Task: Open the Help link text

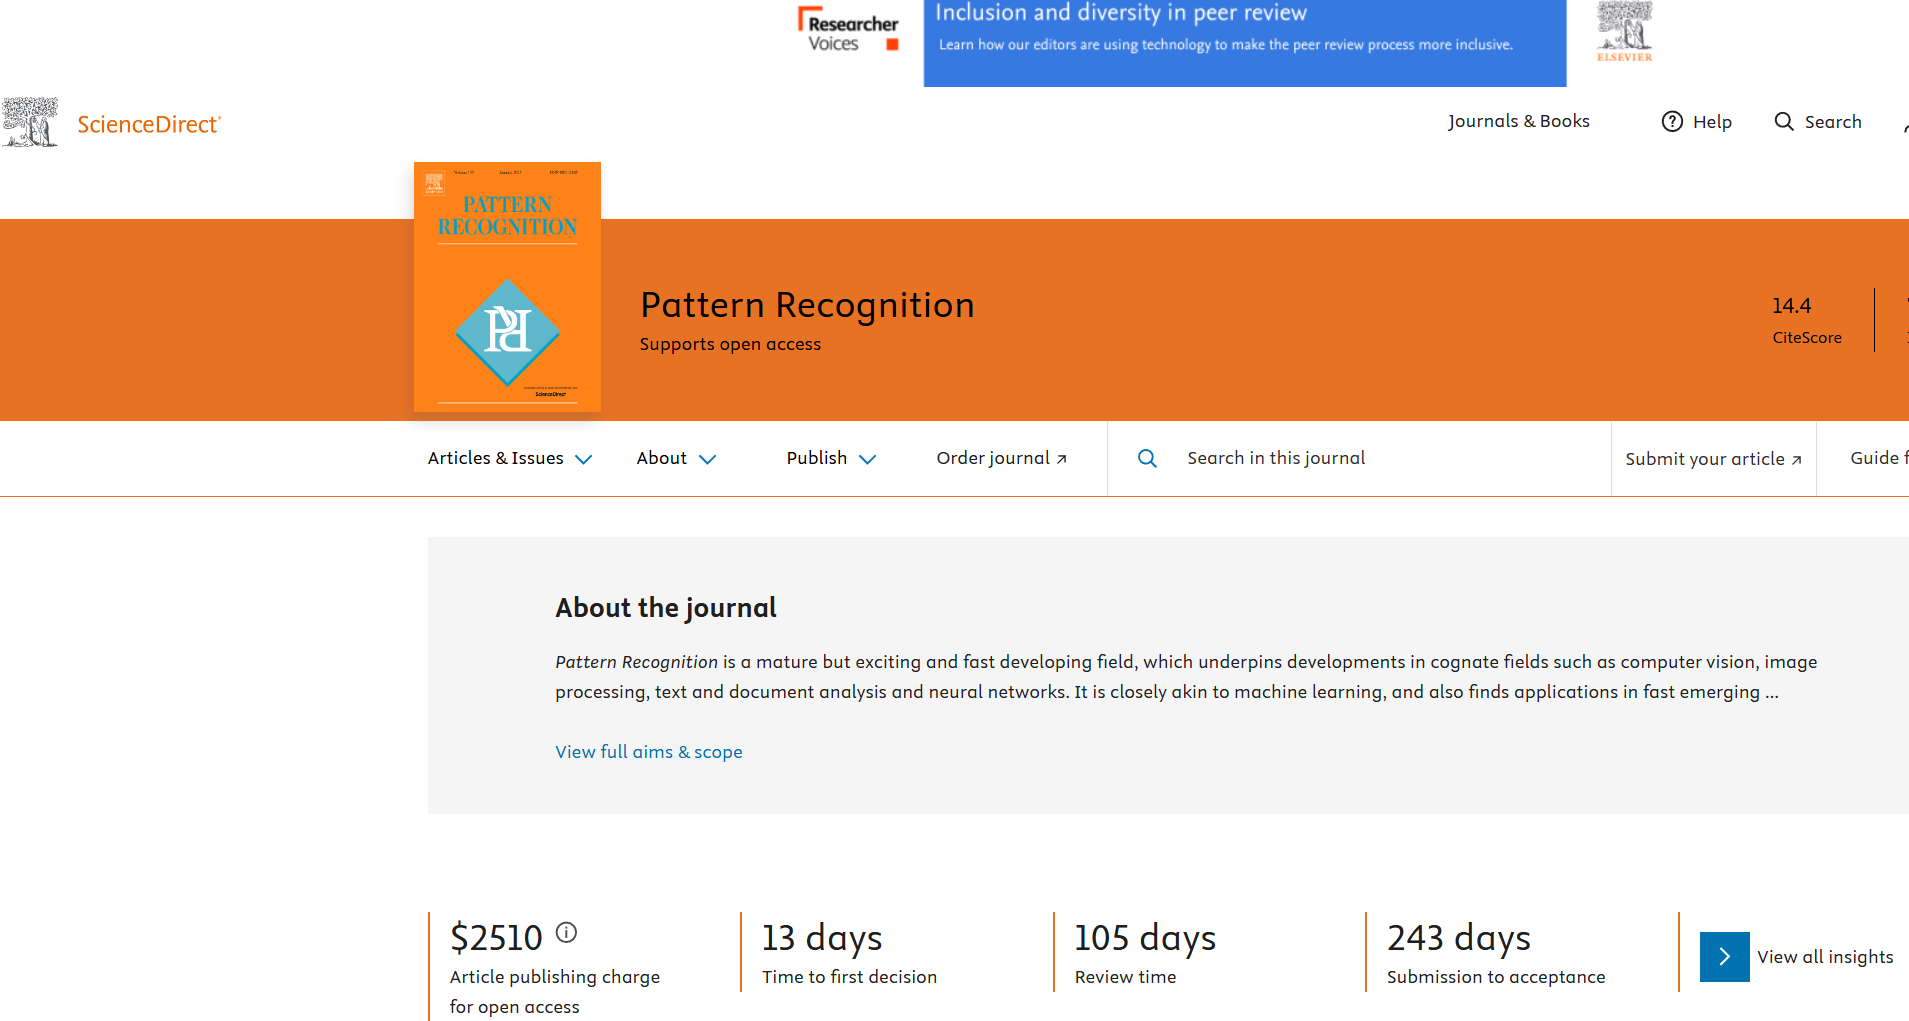Action: click(1712, 122)
